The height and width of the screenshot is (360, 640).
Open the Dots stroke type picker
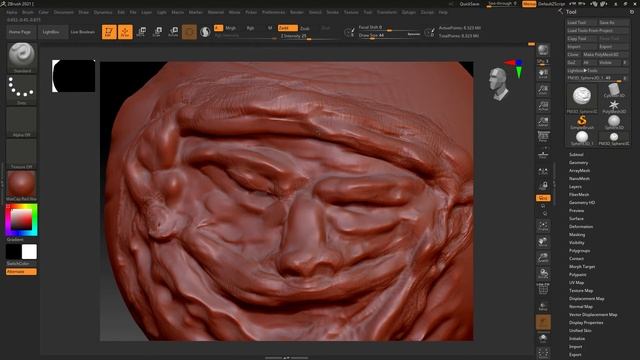[22, 90]
